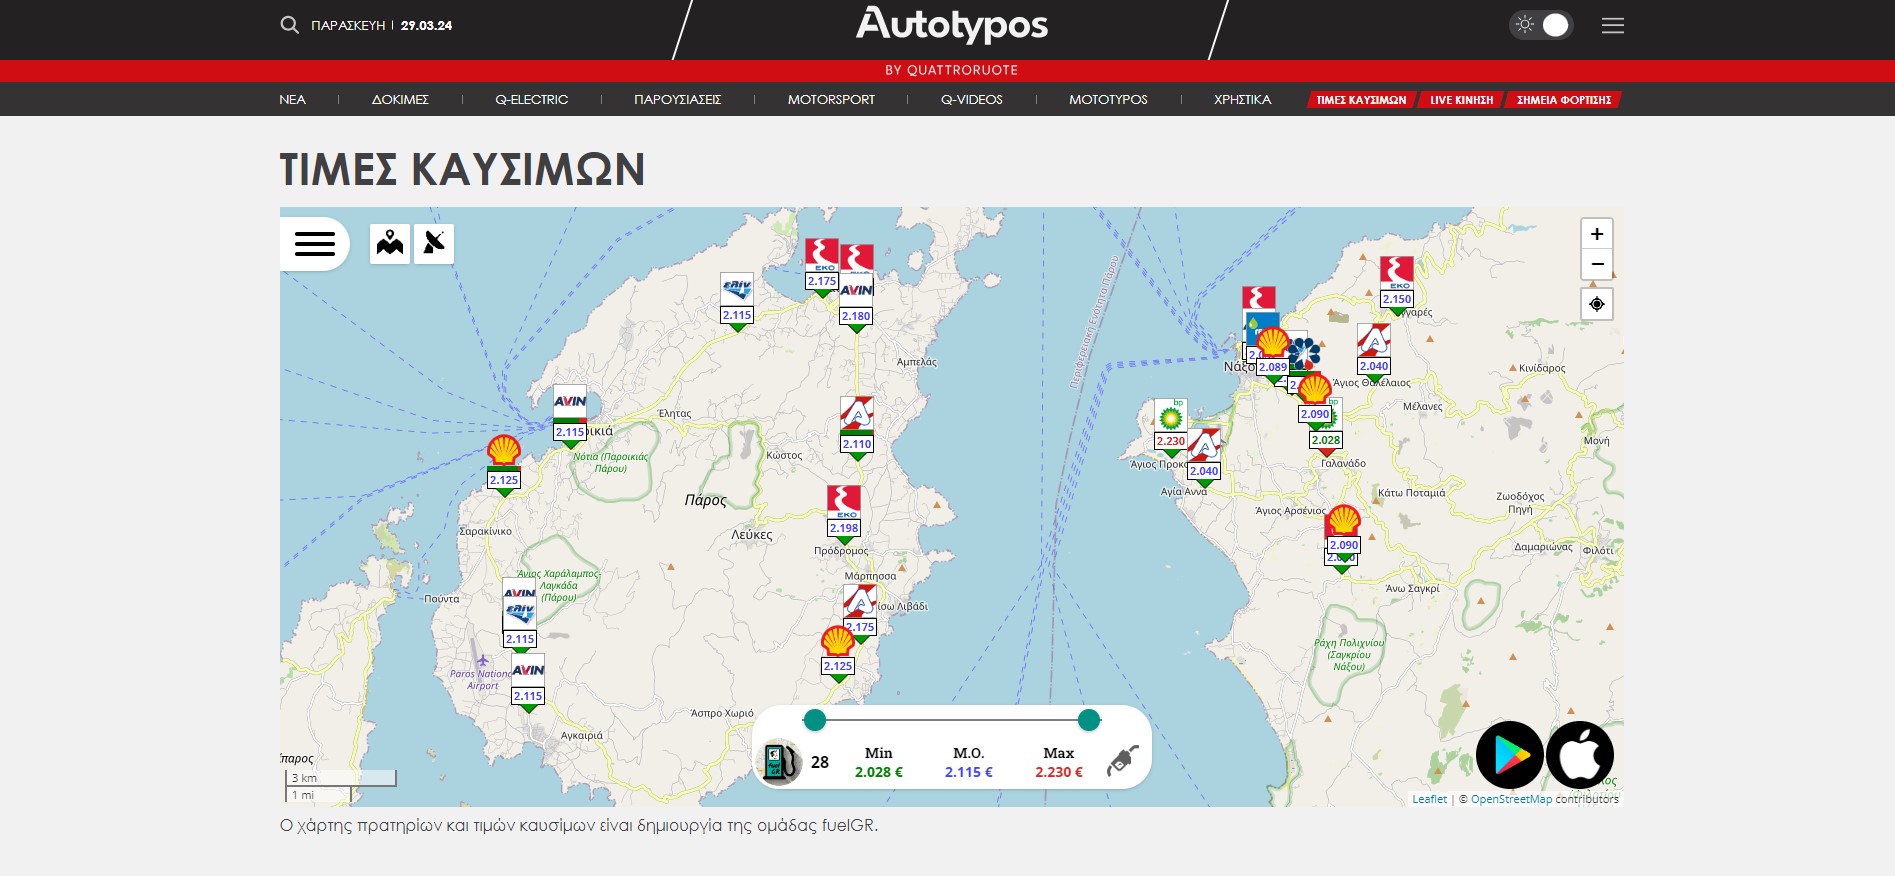The width and height of the screenshot is (1895, 876).
Task: Open the Google Play store badge
Action: point(1510,755)
